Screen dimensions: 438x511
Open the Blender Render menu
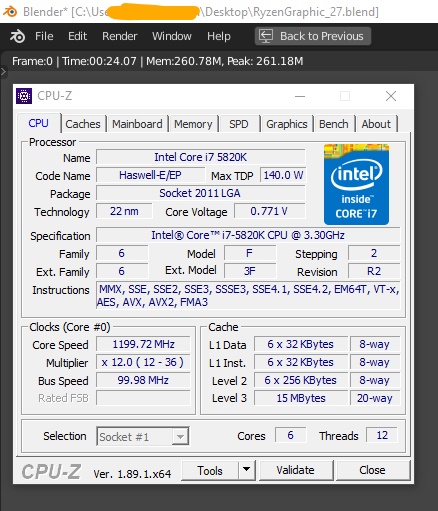point(119,36)
